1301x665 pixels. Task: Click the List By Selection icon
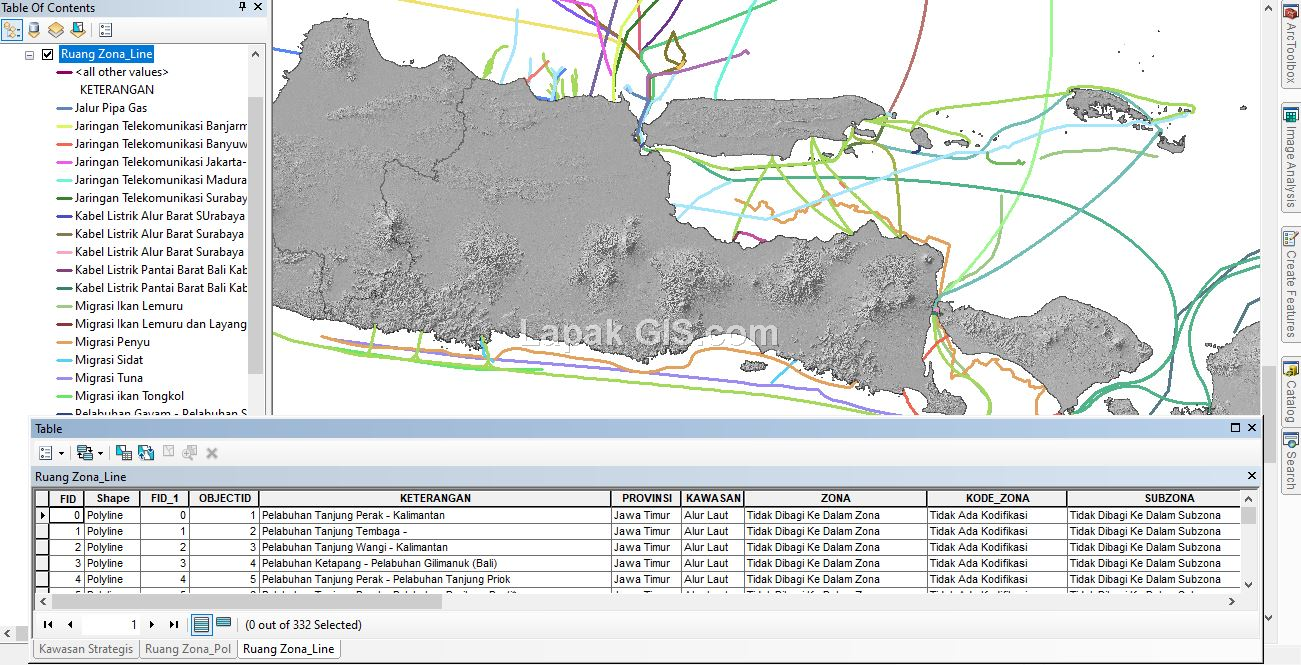tap(78, 29)
